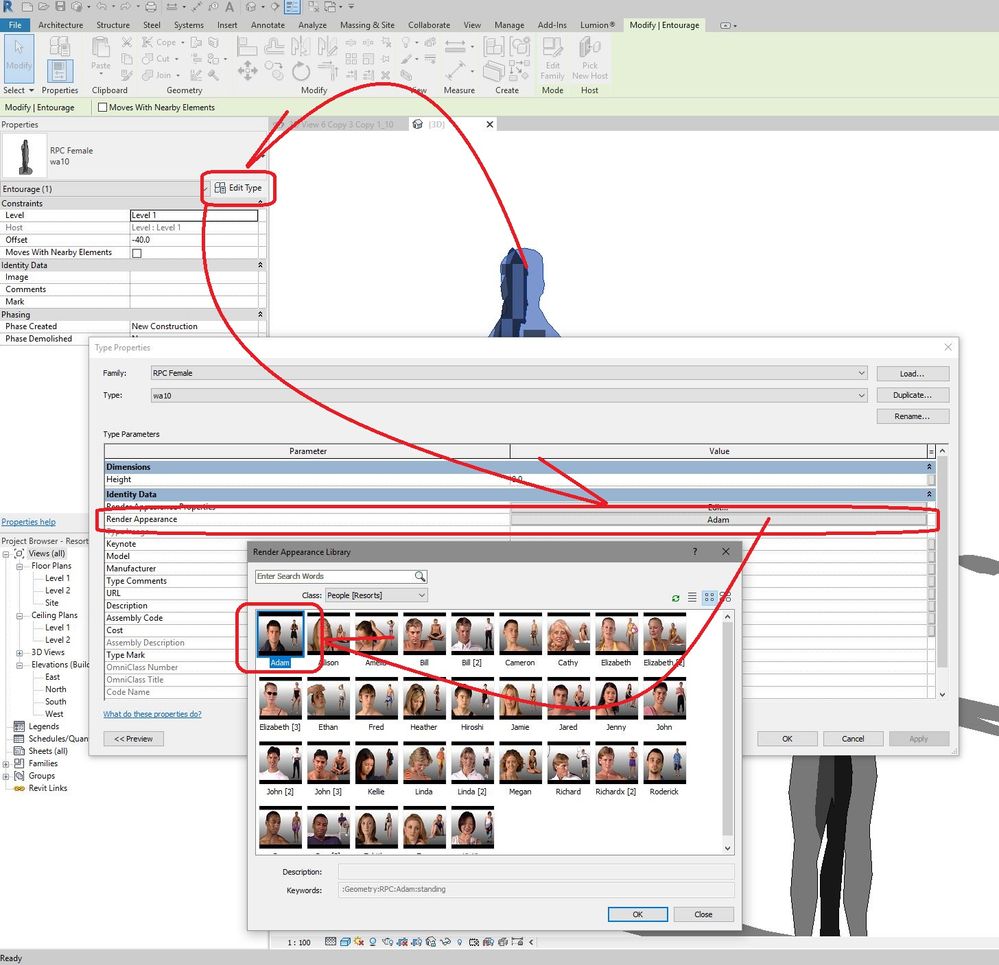Open the Select dropdown under Modify
The image size is (999, 965).
18,90
